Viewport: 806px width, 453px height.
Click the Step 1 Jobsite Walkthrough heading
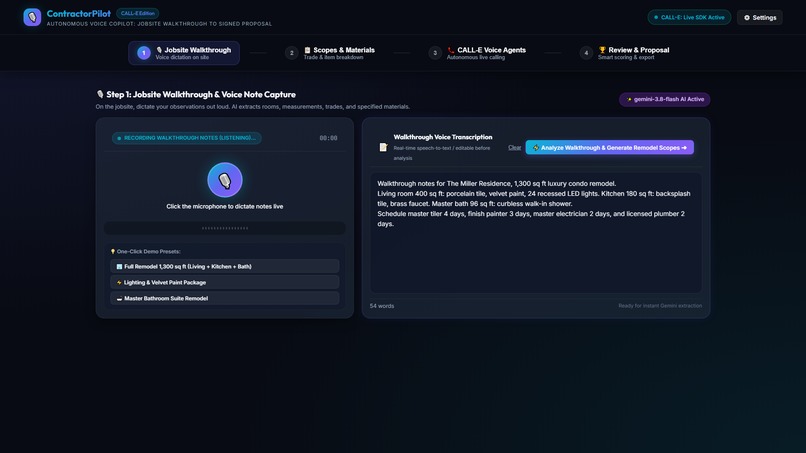pyautogui.click(x=196, y=95)
